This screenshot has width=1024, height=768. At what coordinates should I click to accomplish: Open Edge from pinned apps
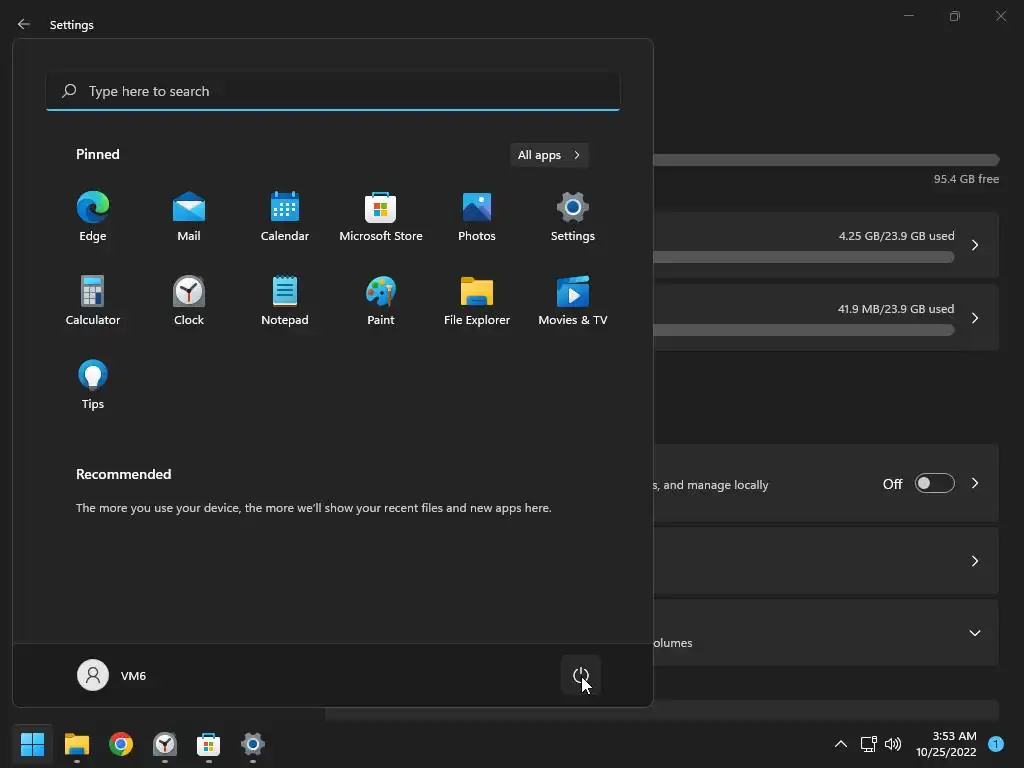[93, 217]
